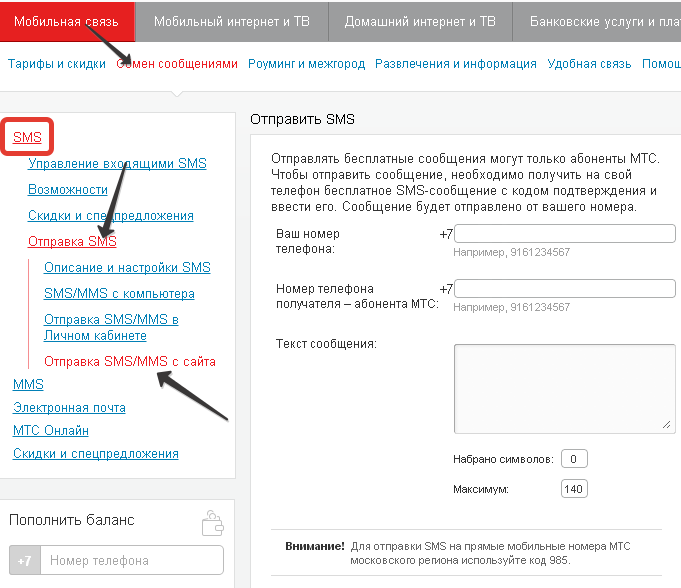Click the Возможности sidebar link
This screenshot has width=681, height=588.
tap(68, 190)
